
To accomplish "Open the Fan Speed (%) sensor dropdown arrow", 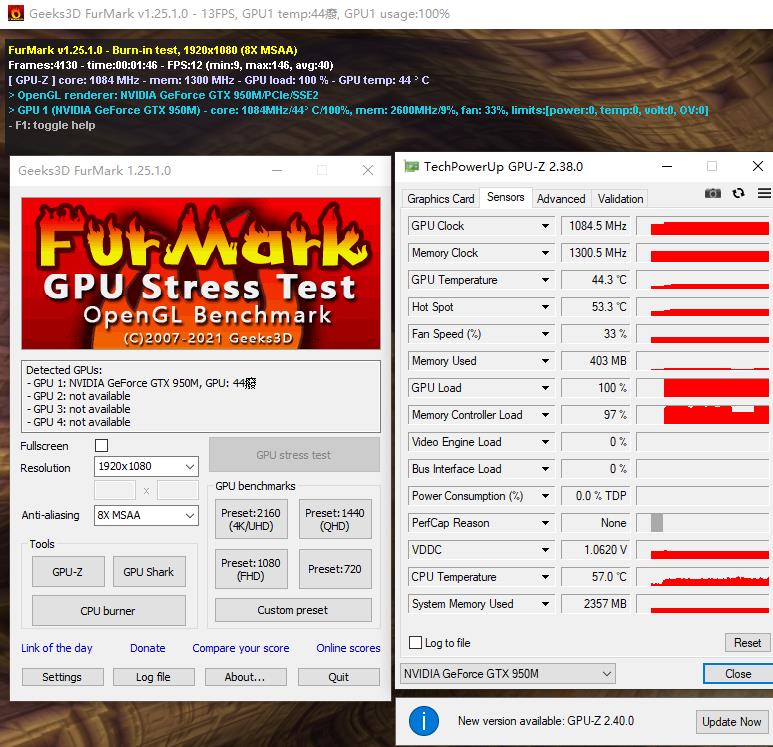I will [545, 334].
